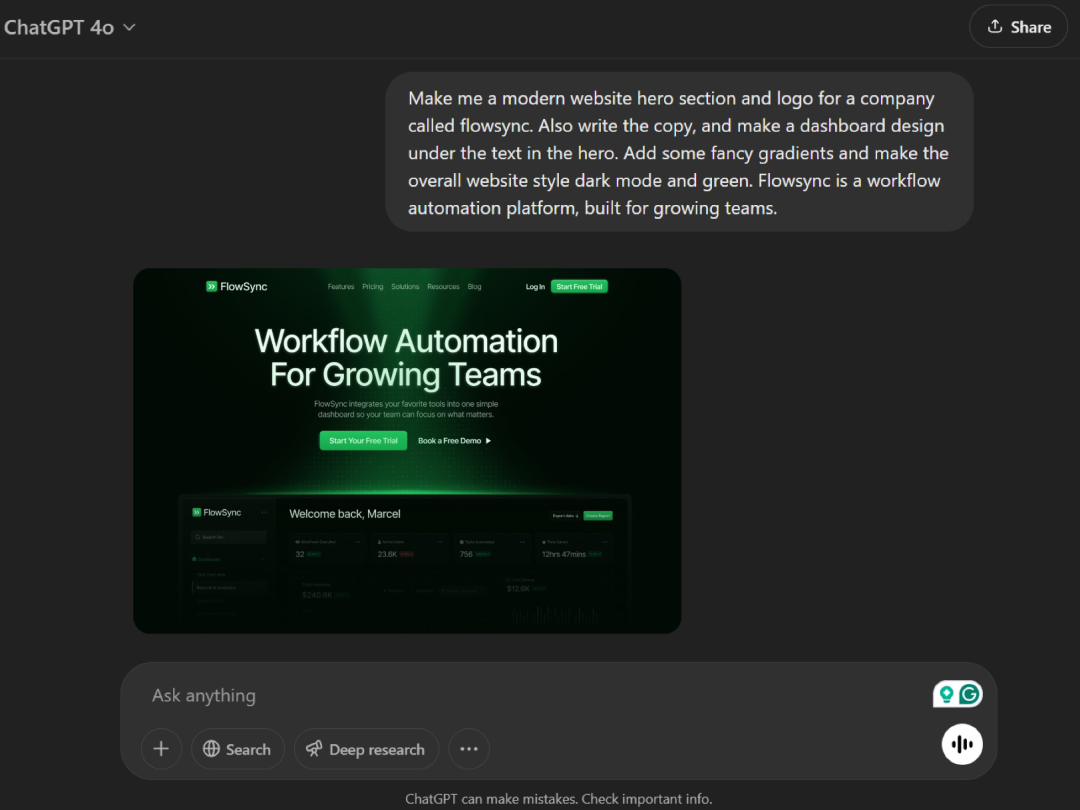The height and width of the screenshot is (810, 1080).
Task: Start voice mode with the waveform icon
Action: [x=962, y=744]
